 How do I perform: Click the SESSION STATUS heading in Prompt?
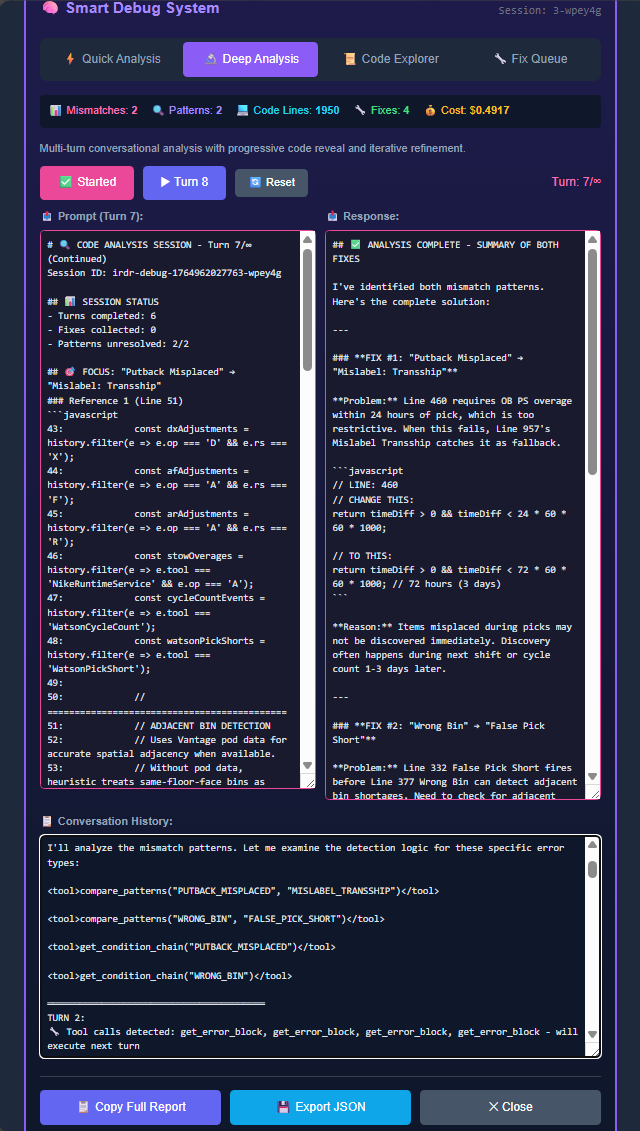coord(102,302)
